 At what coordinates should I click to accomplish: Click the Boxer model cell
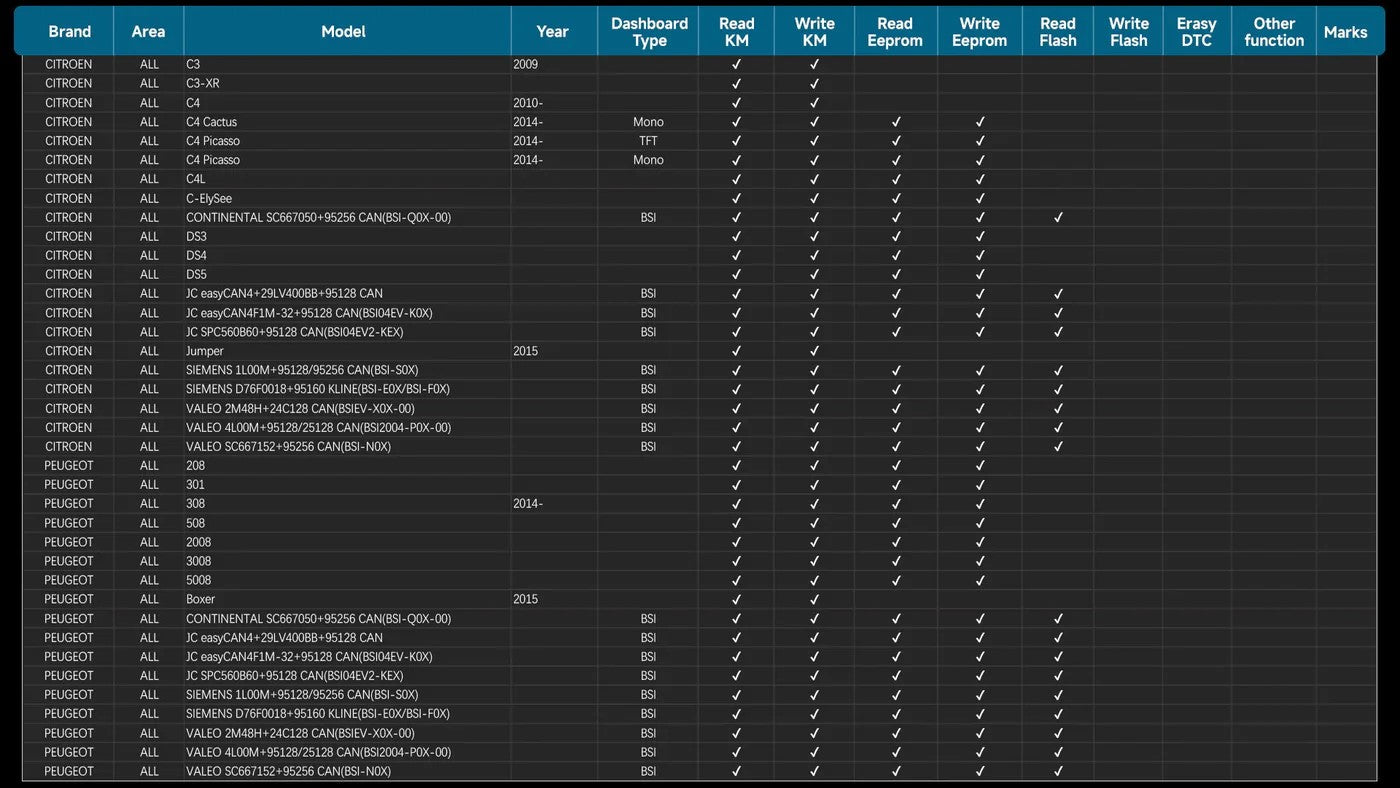[x=347, y=599]
